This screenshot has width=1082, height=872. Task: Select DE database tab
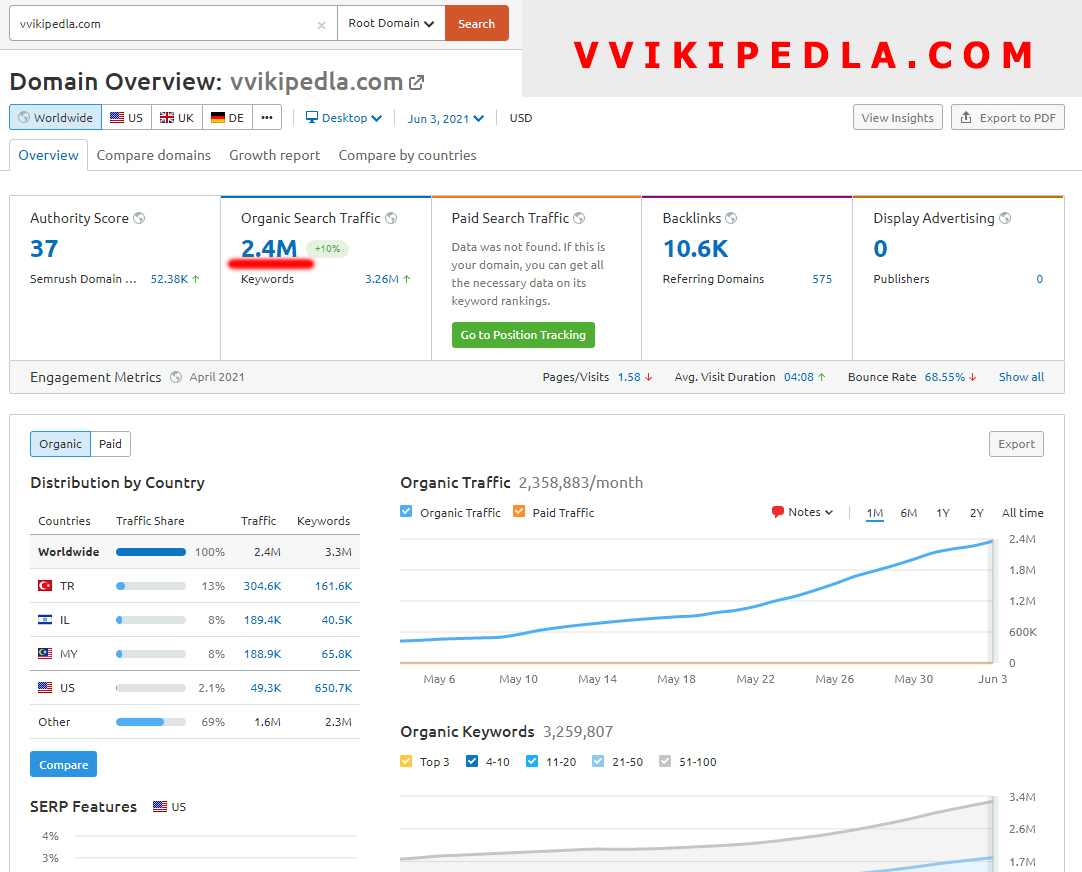click(x=228, y=117)
